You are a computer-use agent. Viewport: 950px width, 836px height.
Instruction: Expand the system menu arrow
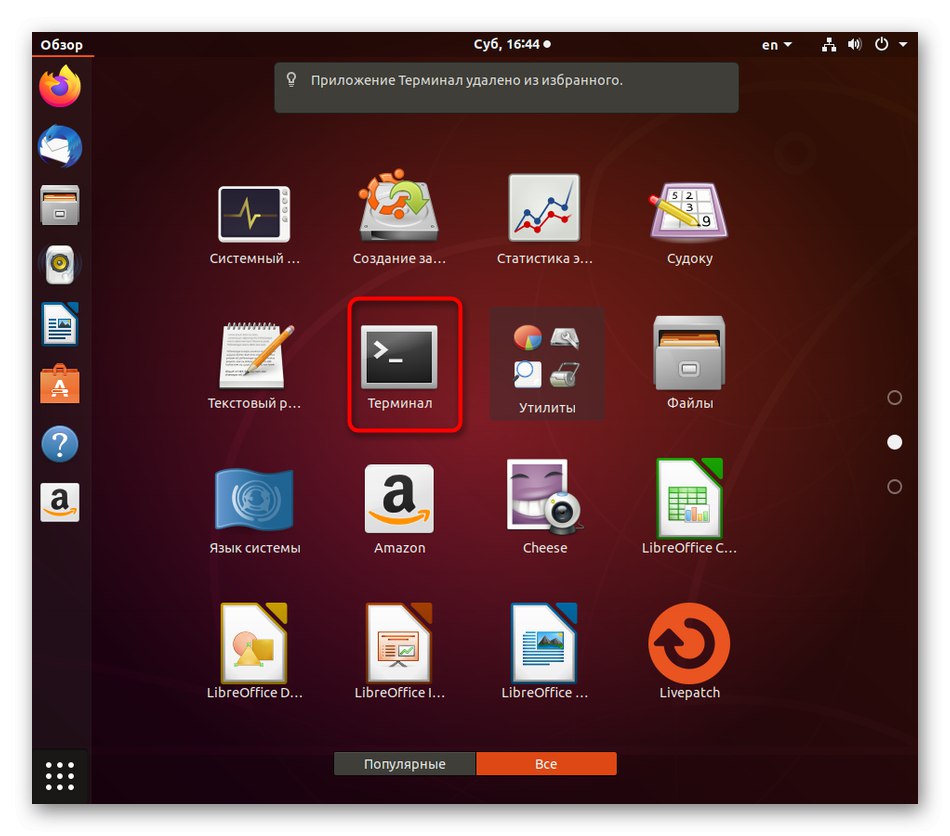coord(903,44)
